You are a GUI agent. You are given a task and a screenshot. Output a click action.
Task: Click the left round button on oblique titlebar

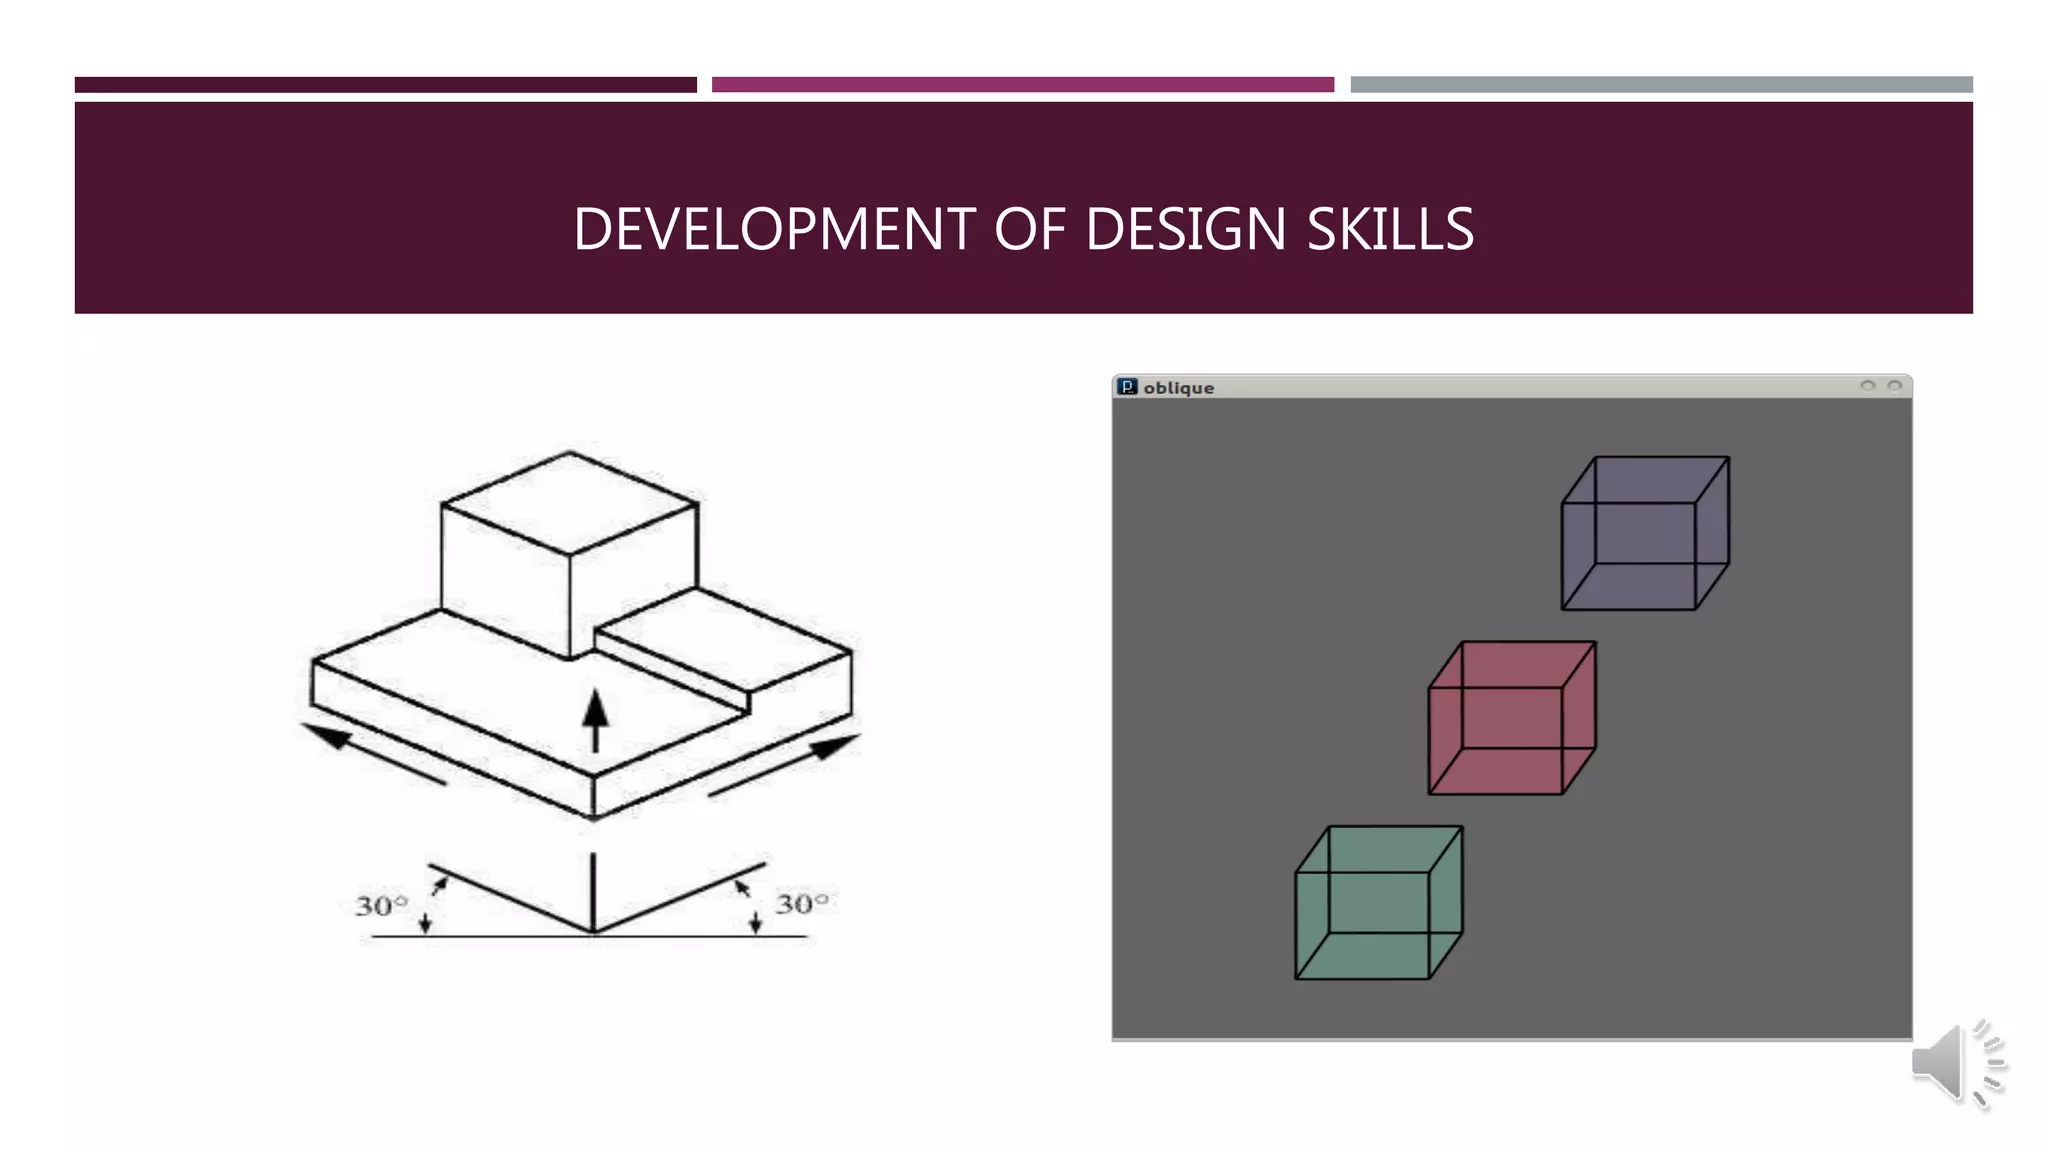pyautogui.click(x=1867, y=386)
